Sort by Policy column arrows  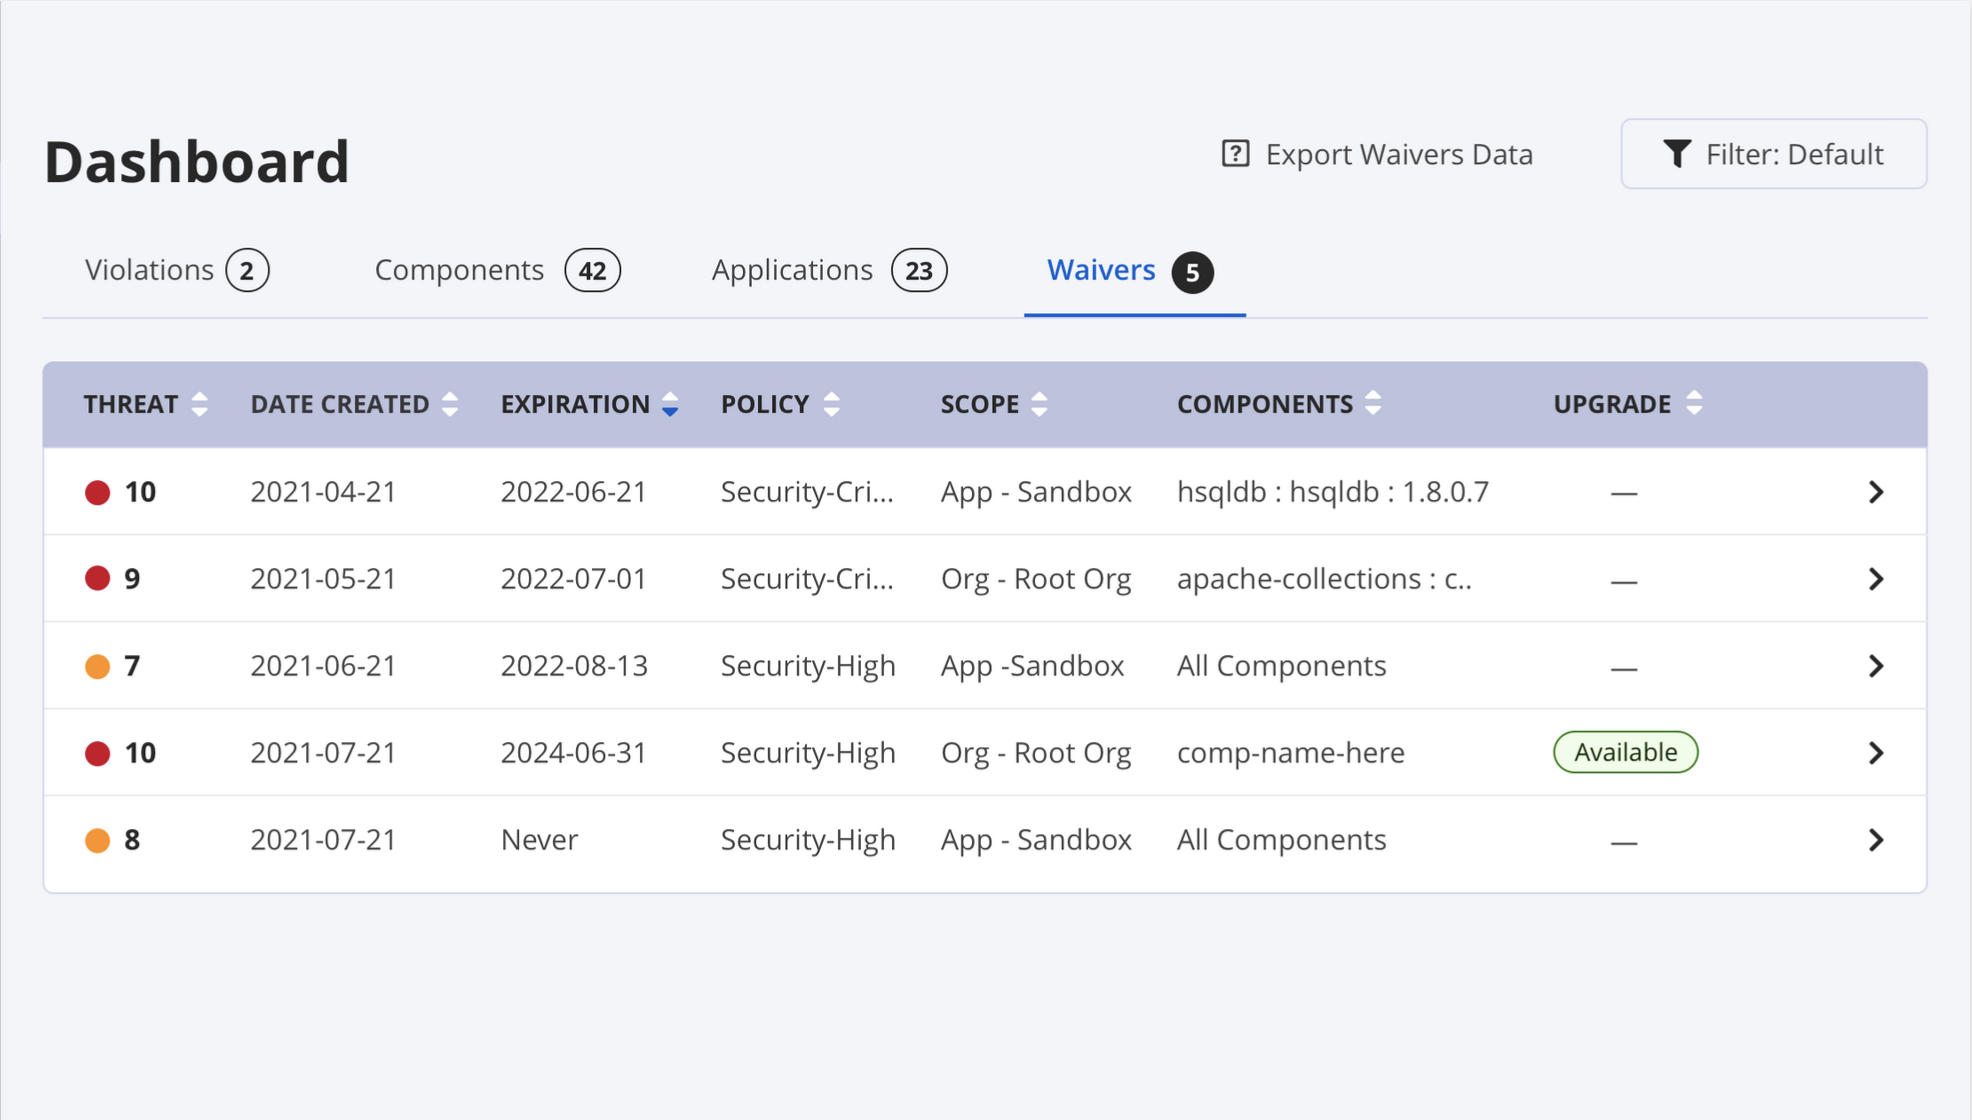(x=831, y=404)
